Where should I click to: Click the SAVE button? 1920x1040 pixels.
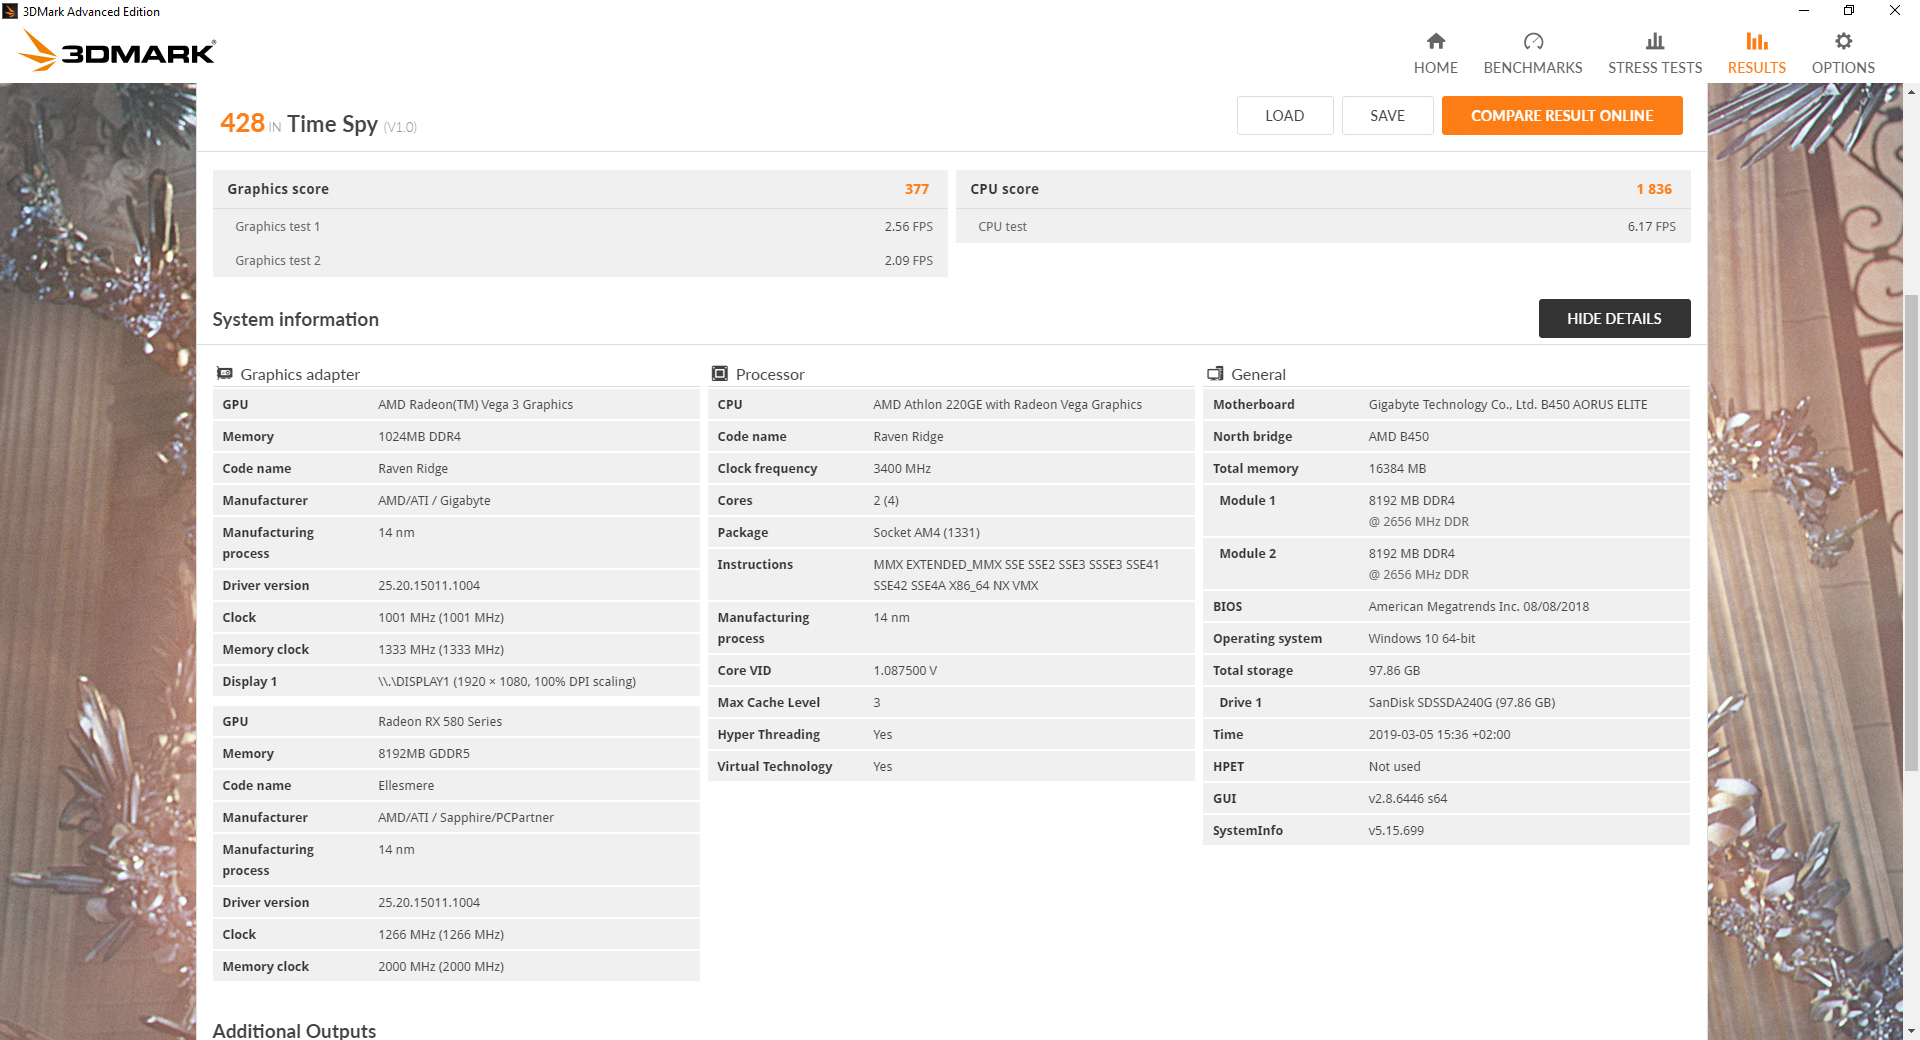pyautogui.click(x=1387, y=115)
